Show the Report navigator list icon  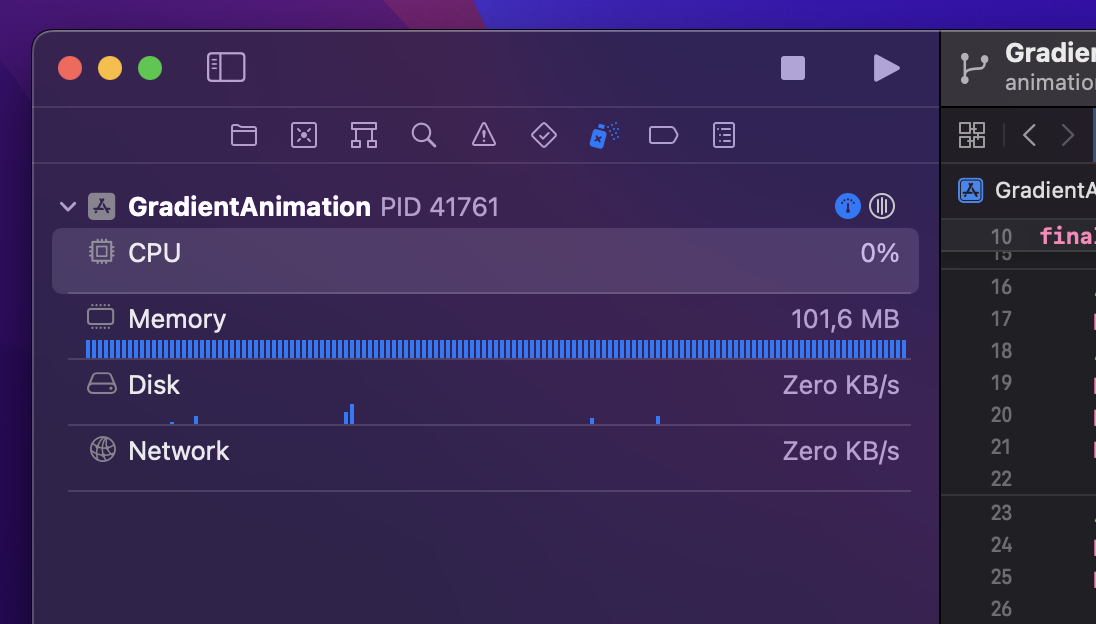click(x=723, y=135)
